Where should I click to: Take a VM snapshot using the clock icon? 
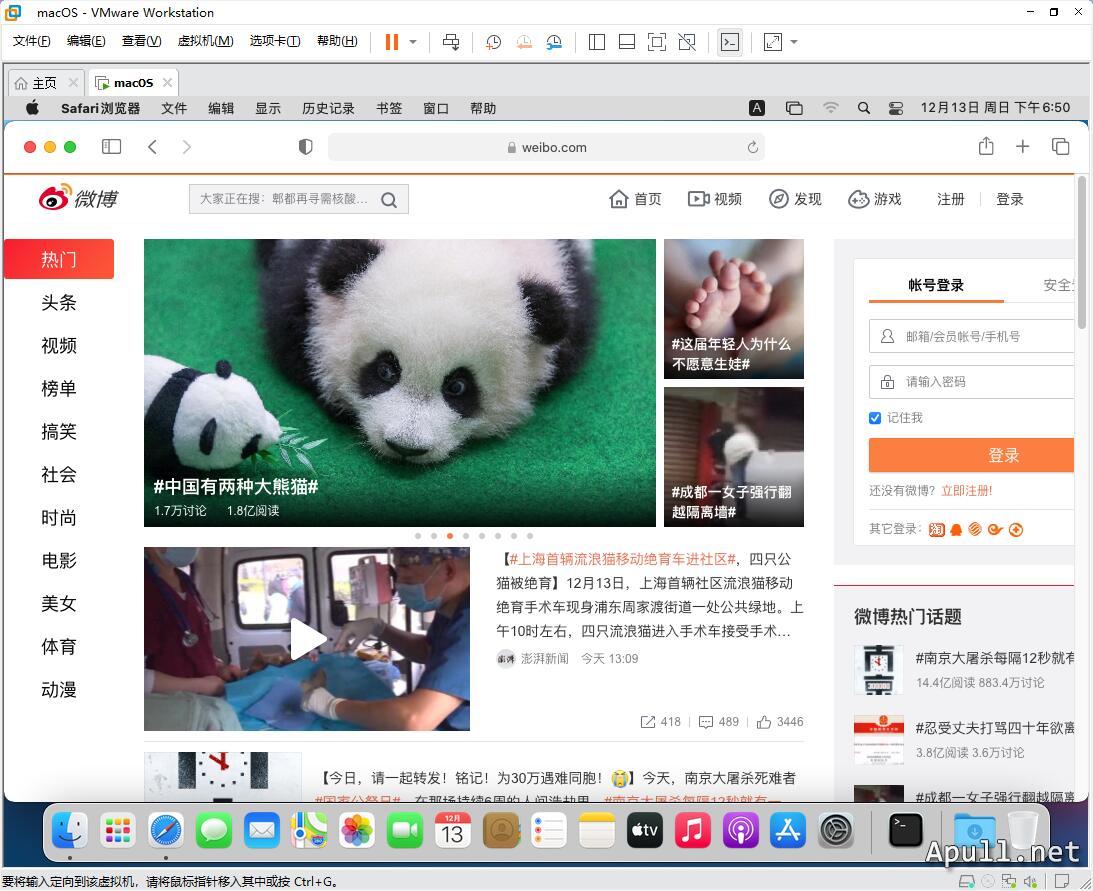(x=493, y=42)
